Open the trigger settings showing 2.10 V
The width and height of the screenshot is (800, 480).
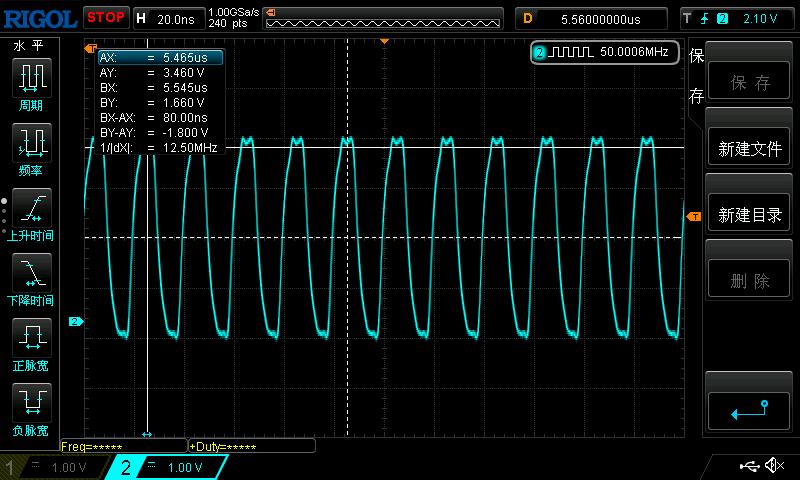735,18
